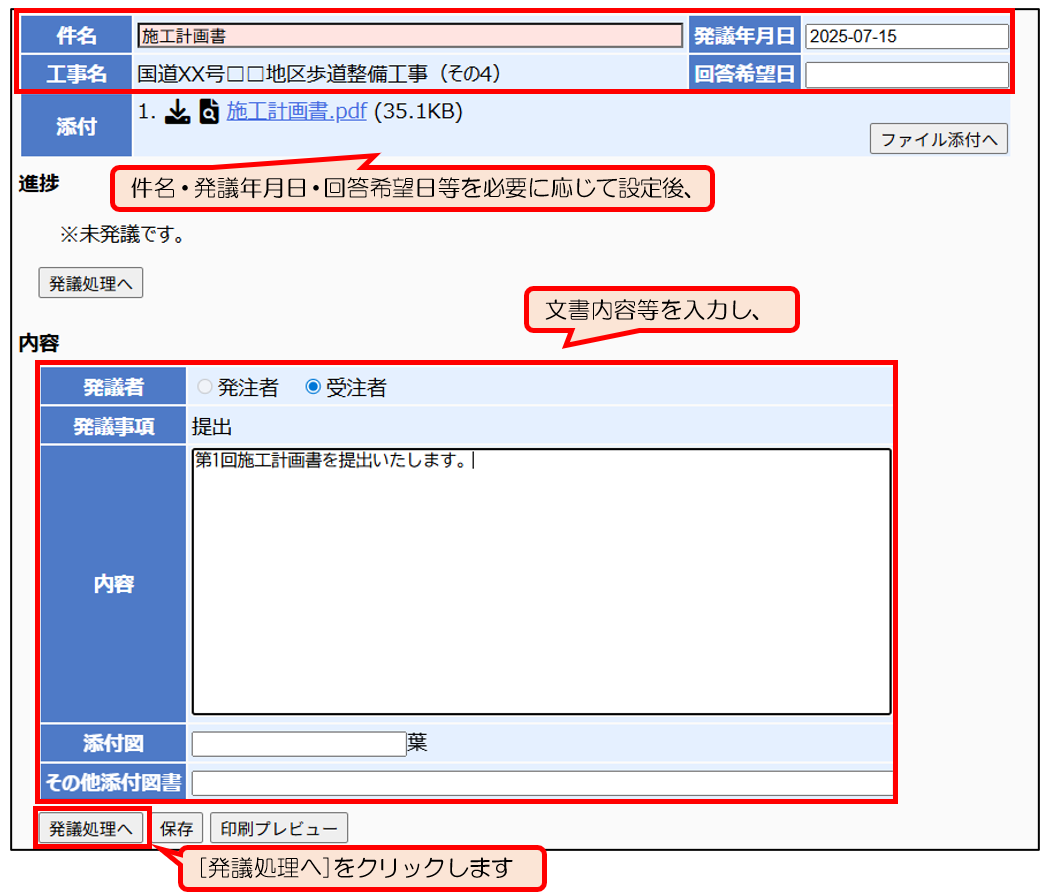Viewport: 1046px width, 895px height.
Task: Click the 工事名 text 国道XX号□□地区歩道整備工事
Action: tap(318, 74)
